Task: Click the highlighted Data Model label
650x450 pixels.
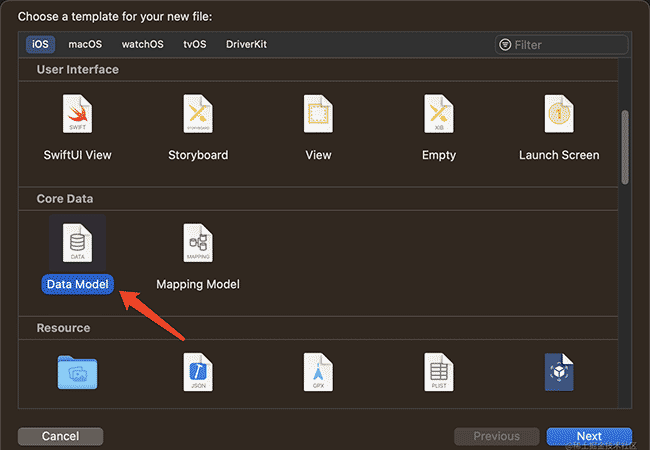Action: coord(78,284)
